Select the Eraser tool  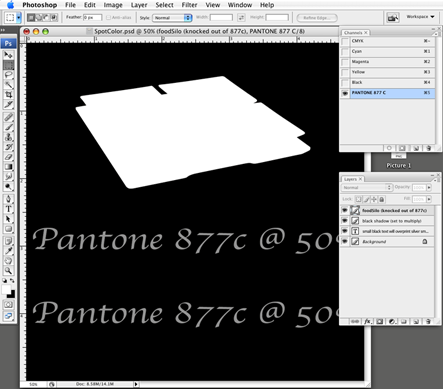pyautogui.click(x=8, y=157)
